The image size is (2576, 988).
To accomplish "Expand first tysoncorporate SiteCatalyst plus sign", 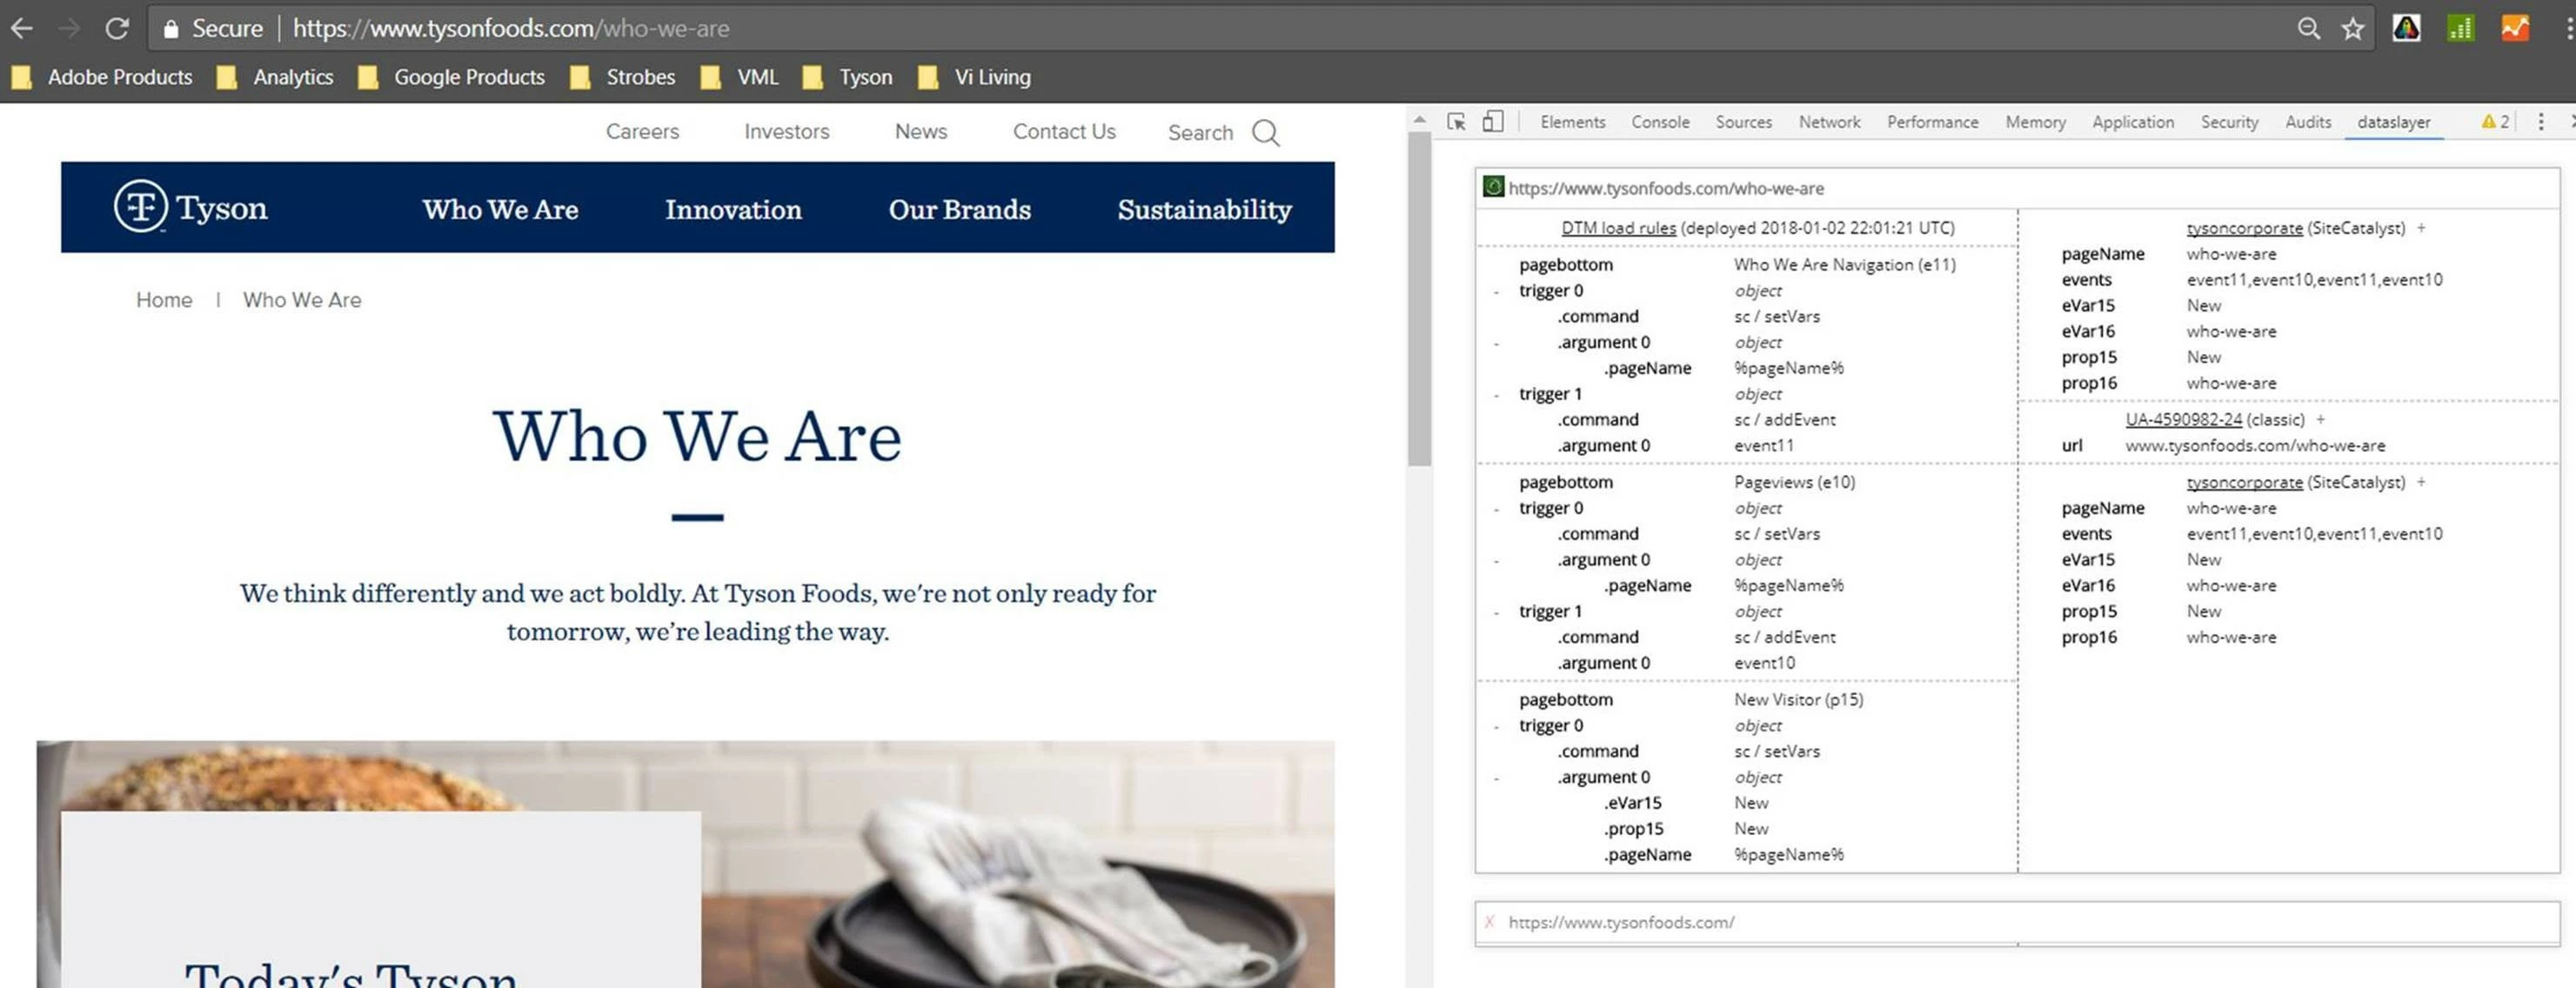I will click(x=2421, y=228).
